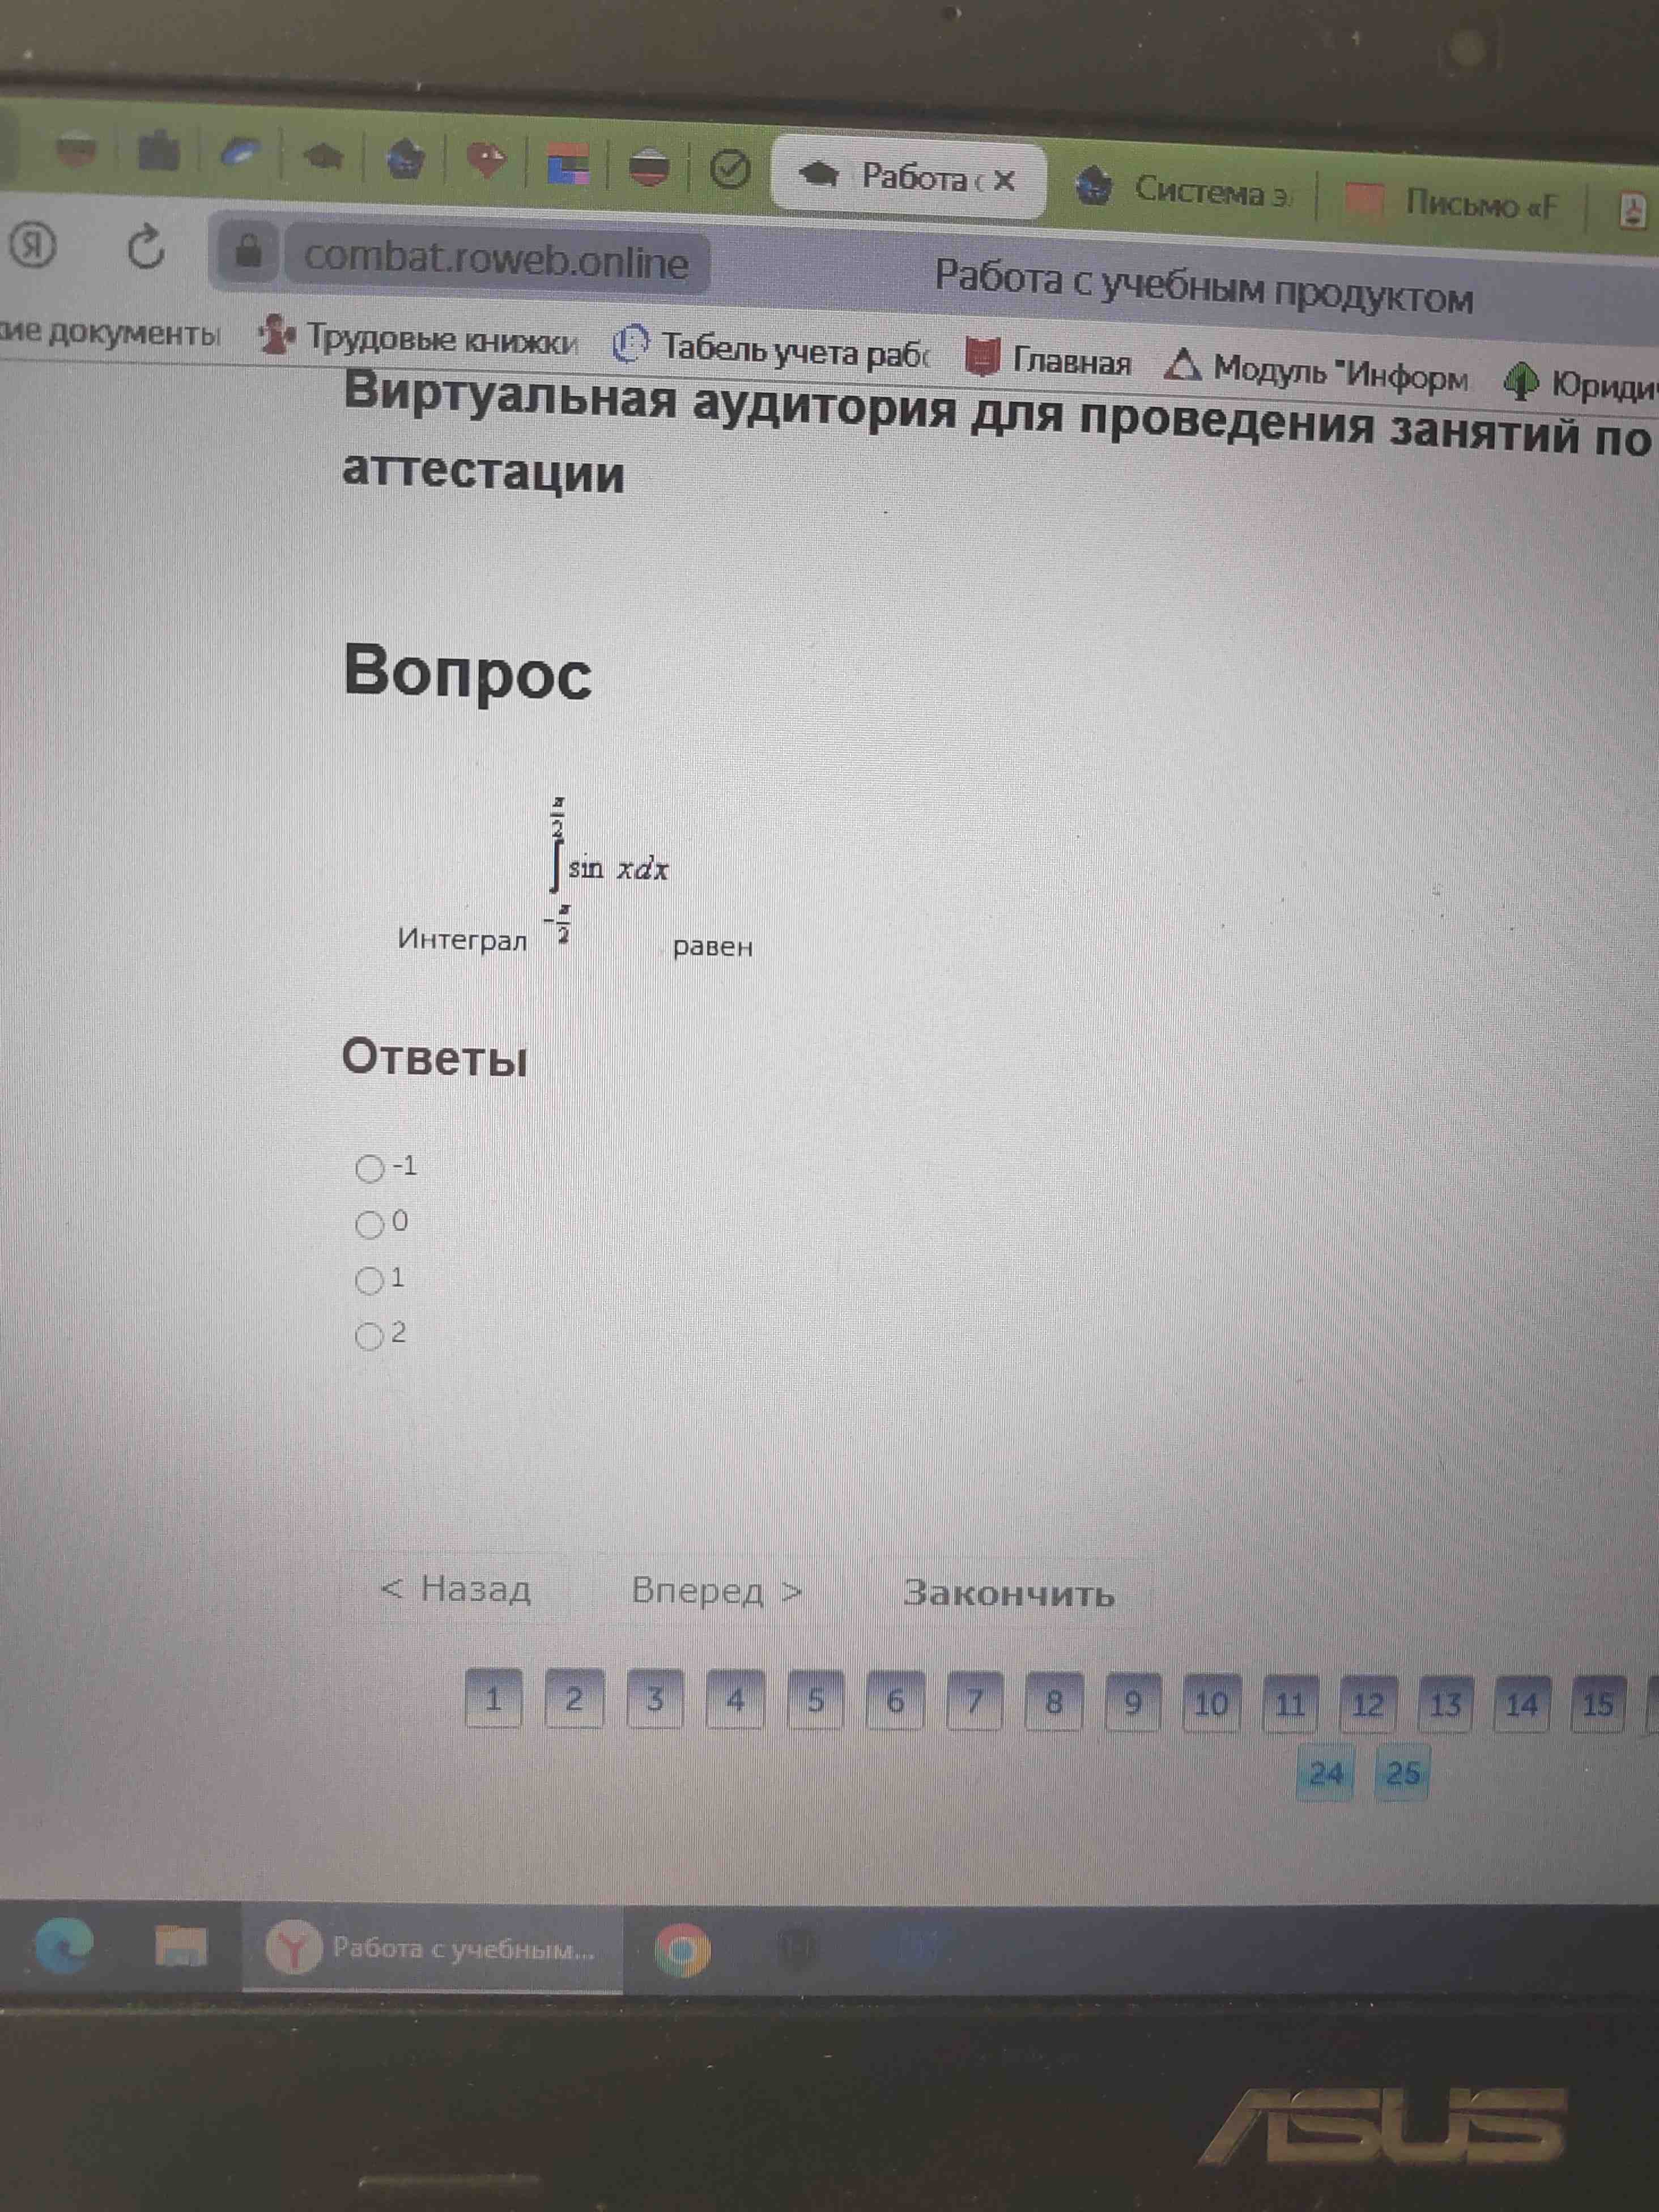The width and height of the screenshot is (1659, 2212).
Task: Jump to question 10
Action: [1211, 1703]
